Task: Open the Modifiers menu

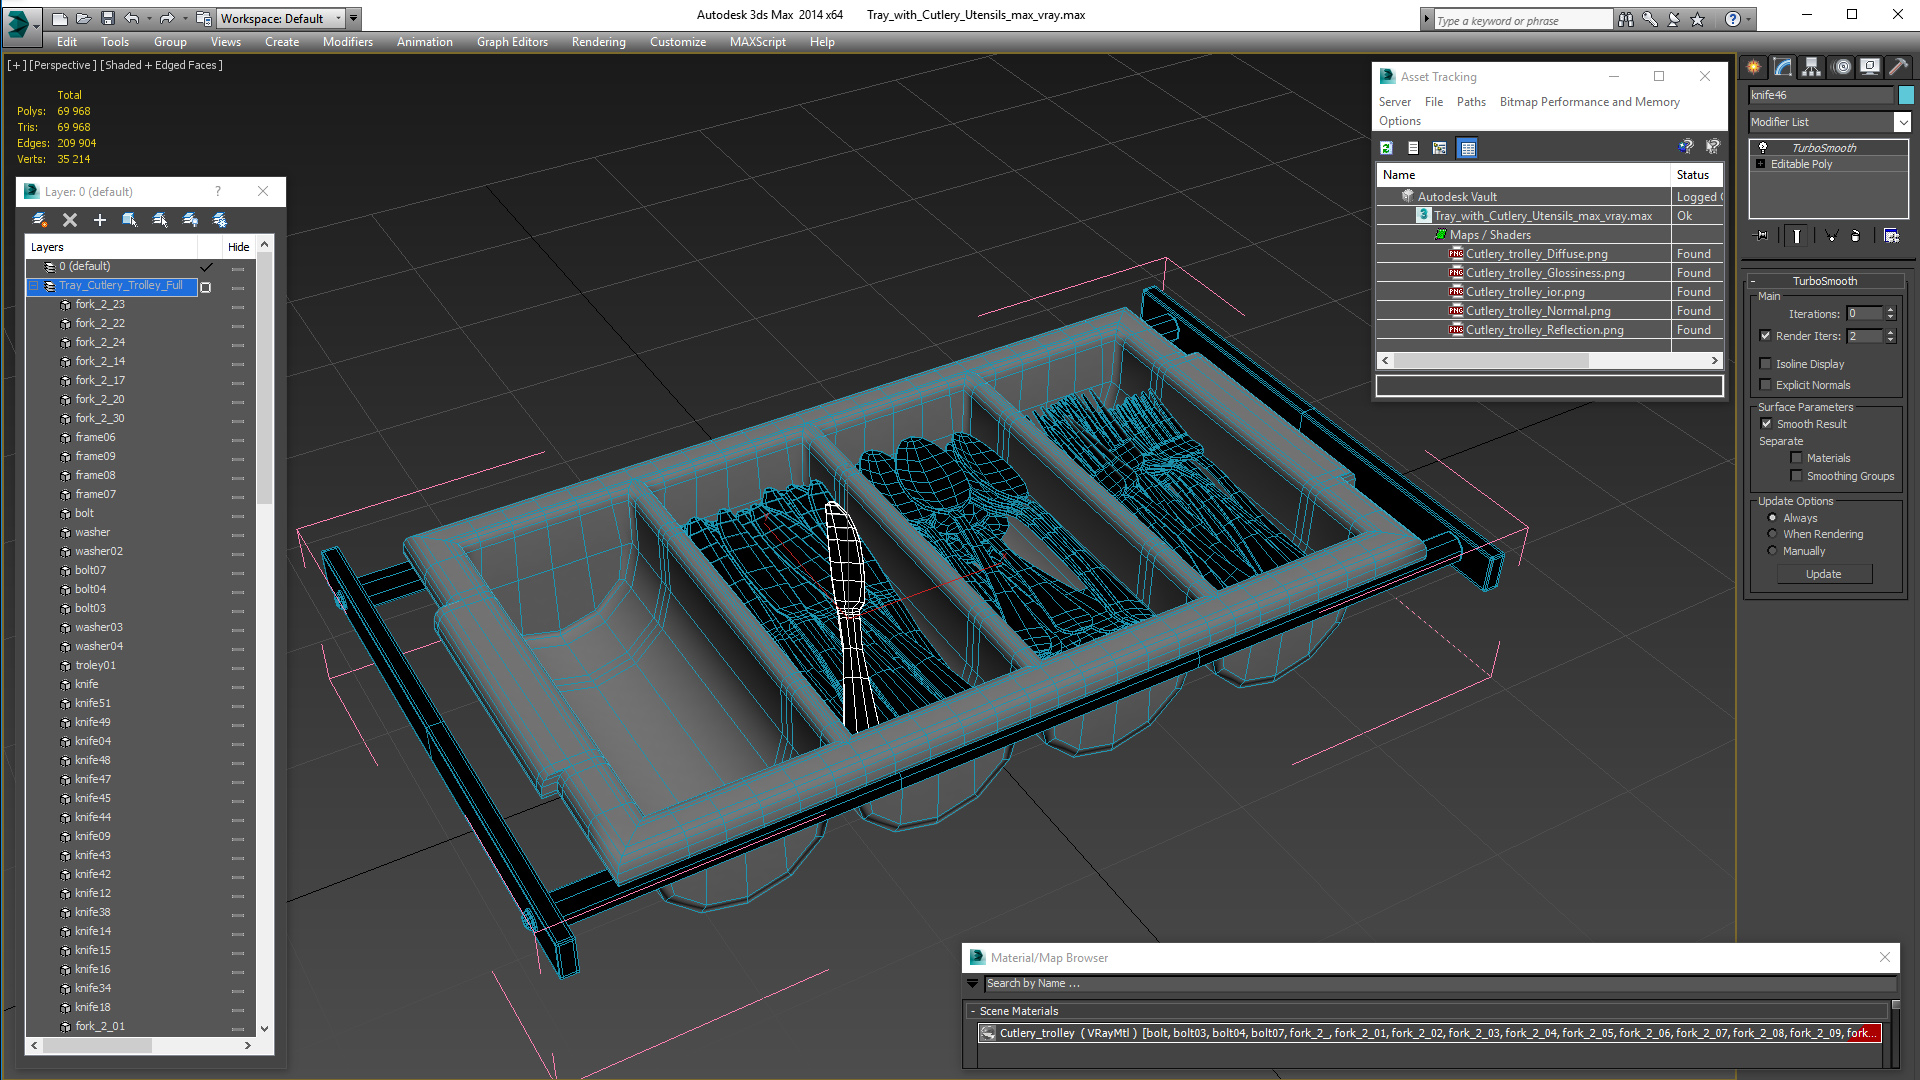Action: click(347, 42)
